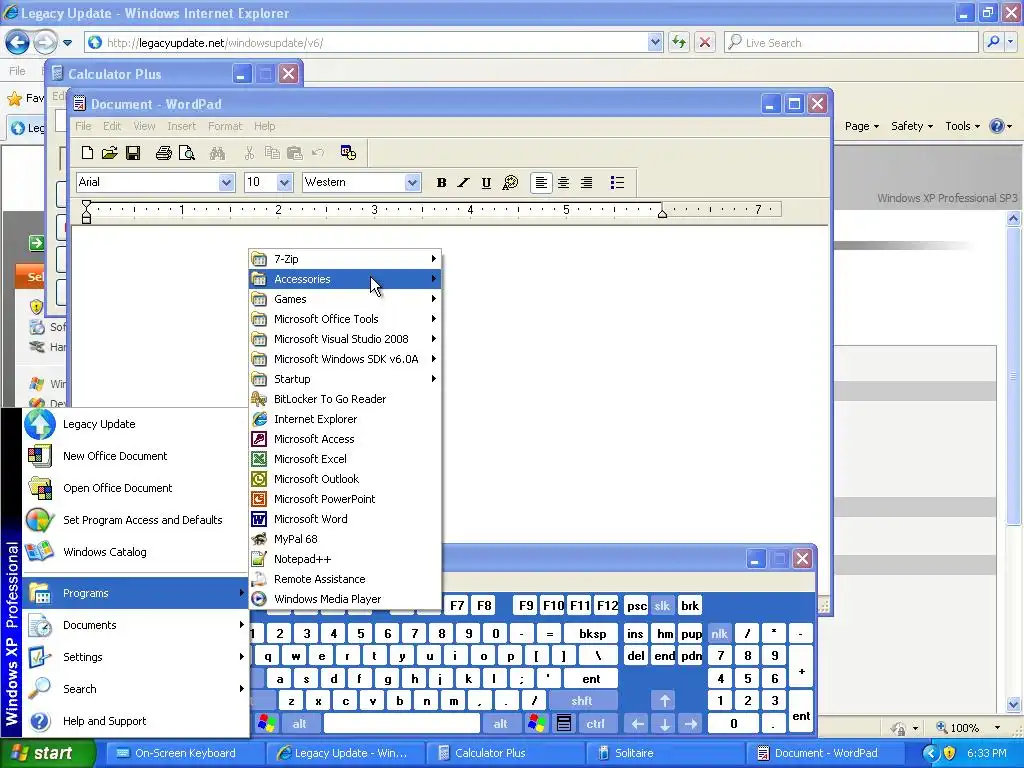The height and width of the screenshot is (768, 1024).
Task: Open the font size 10 dropdown
Action: (284, 182)
